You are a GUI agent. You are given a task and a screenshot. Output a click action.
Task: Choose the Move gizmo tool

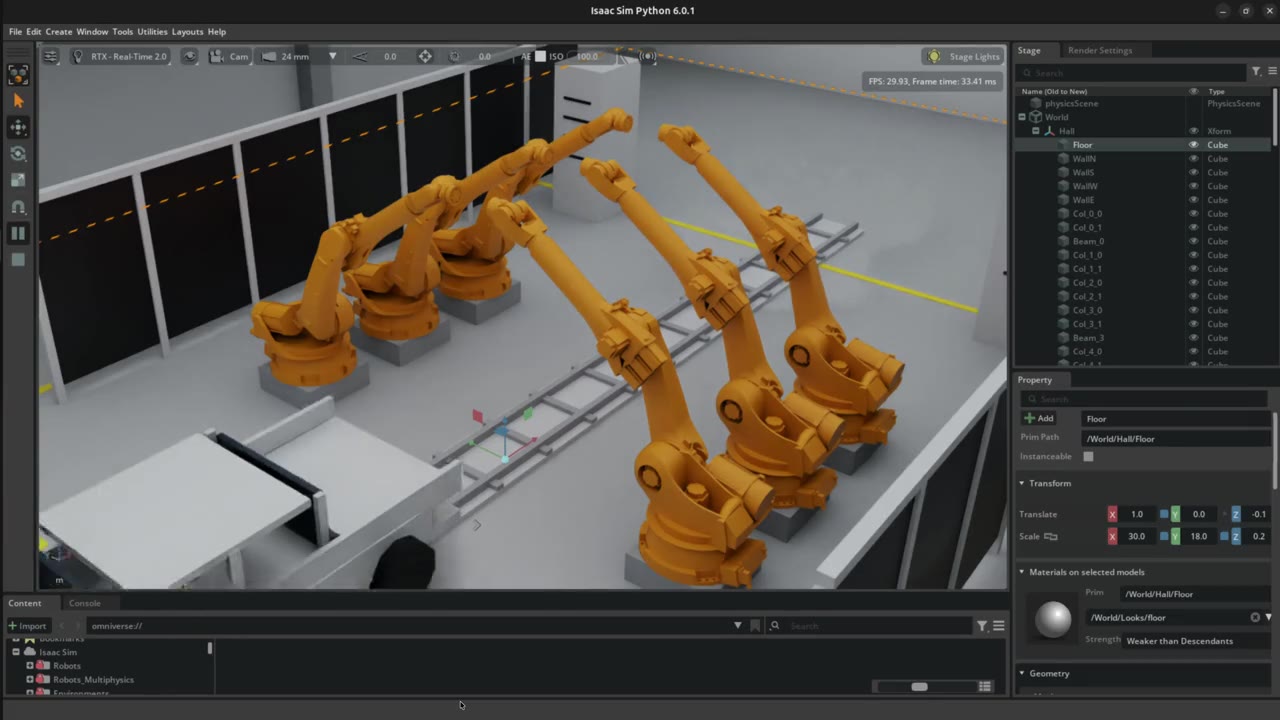[x=18, y=127]
